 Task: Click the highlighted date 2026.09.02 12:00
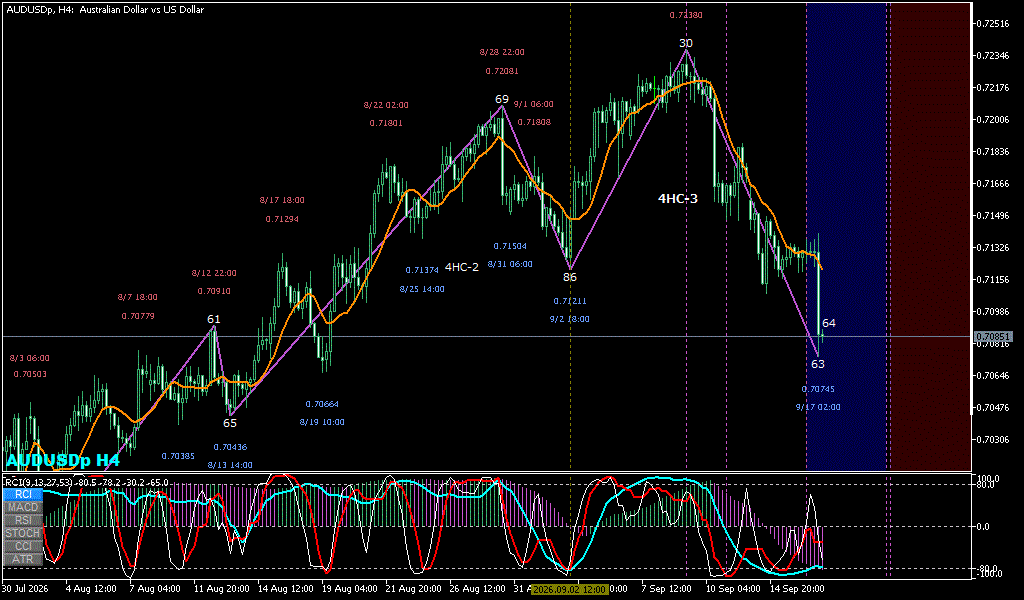click(x=569, y=589)
